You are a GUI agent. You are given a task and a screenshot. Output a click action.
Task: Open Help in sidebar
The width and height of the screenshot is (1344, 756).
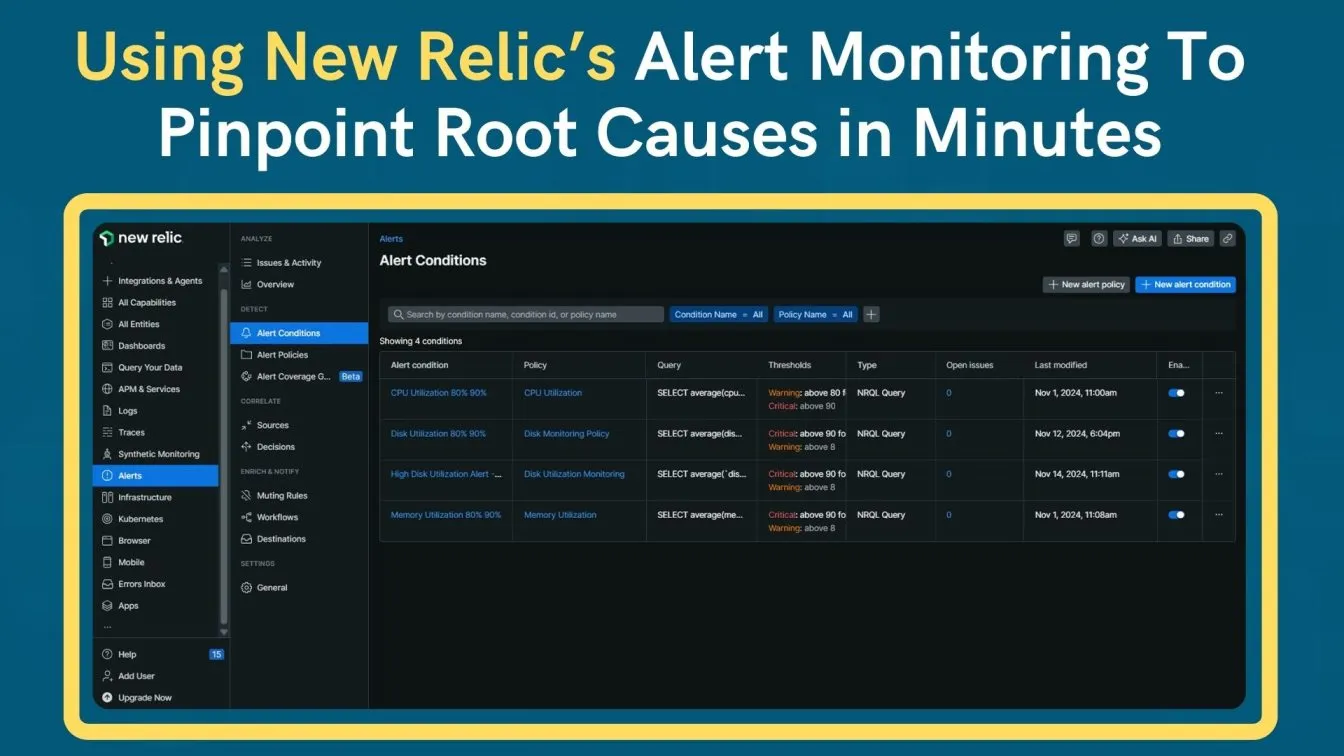coord(120,654)
